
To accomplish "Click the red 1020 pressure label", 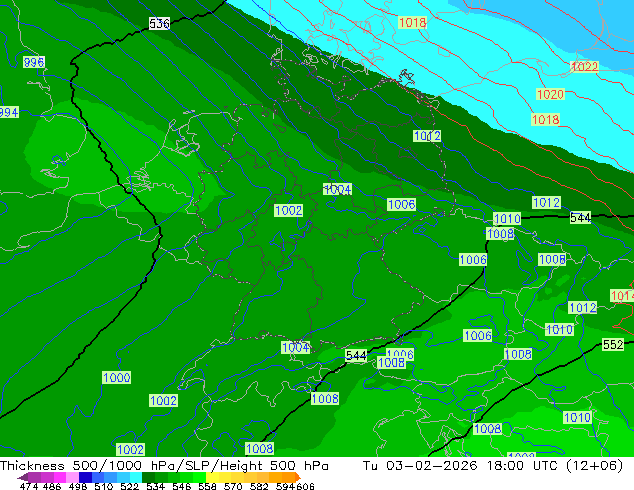I will [550, 94].
